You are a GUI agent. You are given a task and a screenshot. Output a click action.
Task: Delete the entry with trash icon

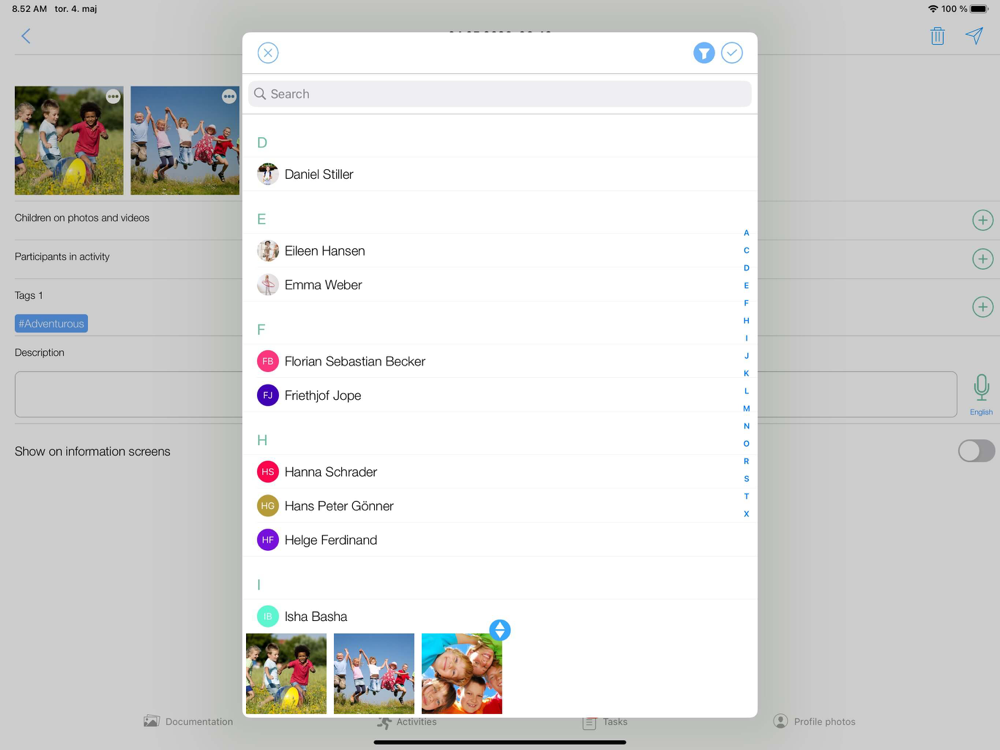pyautogui.click(x=937, y=36)
